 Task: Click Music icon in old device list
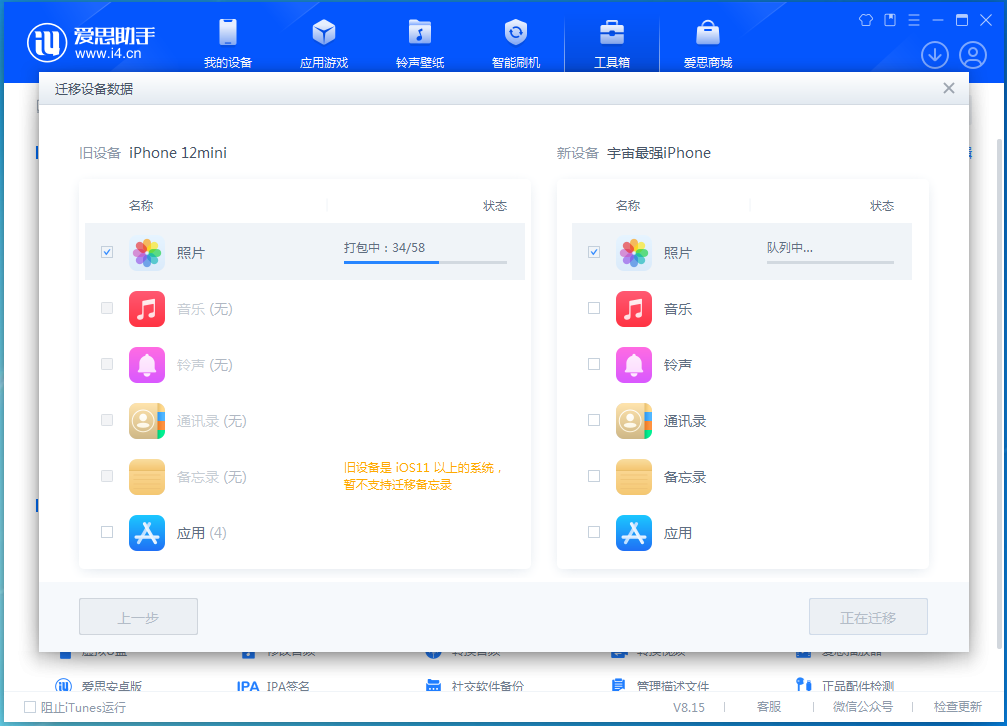[146, 309]
